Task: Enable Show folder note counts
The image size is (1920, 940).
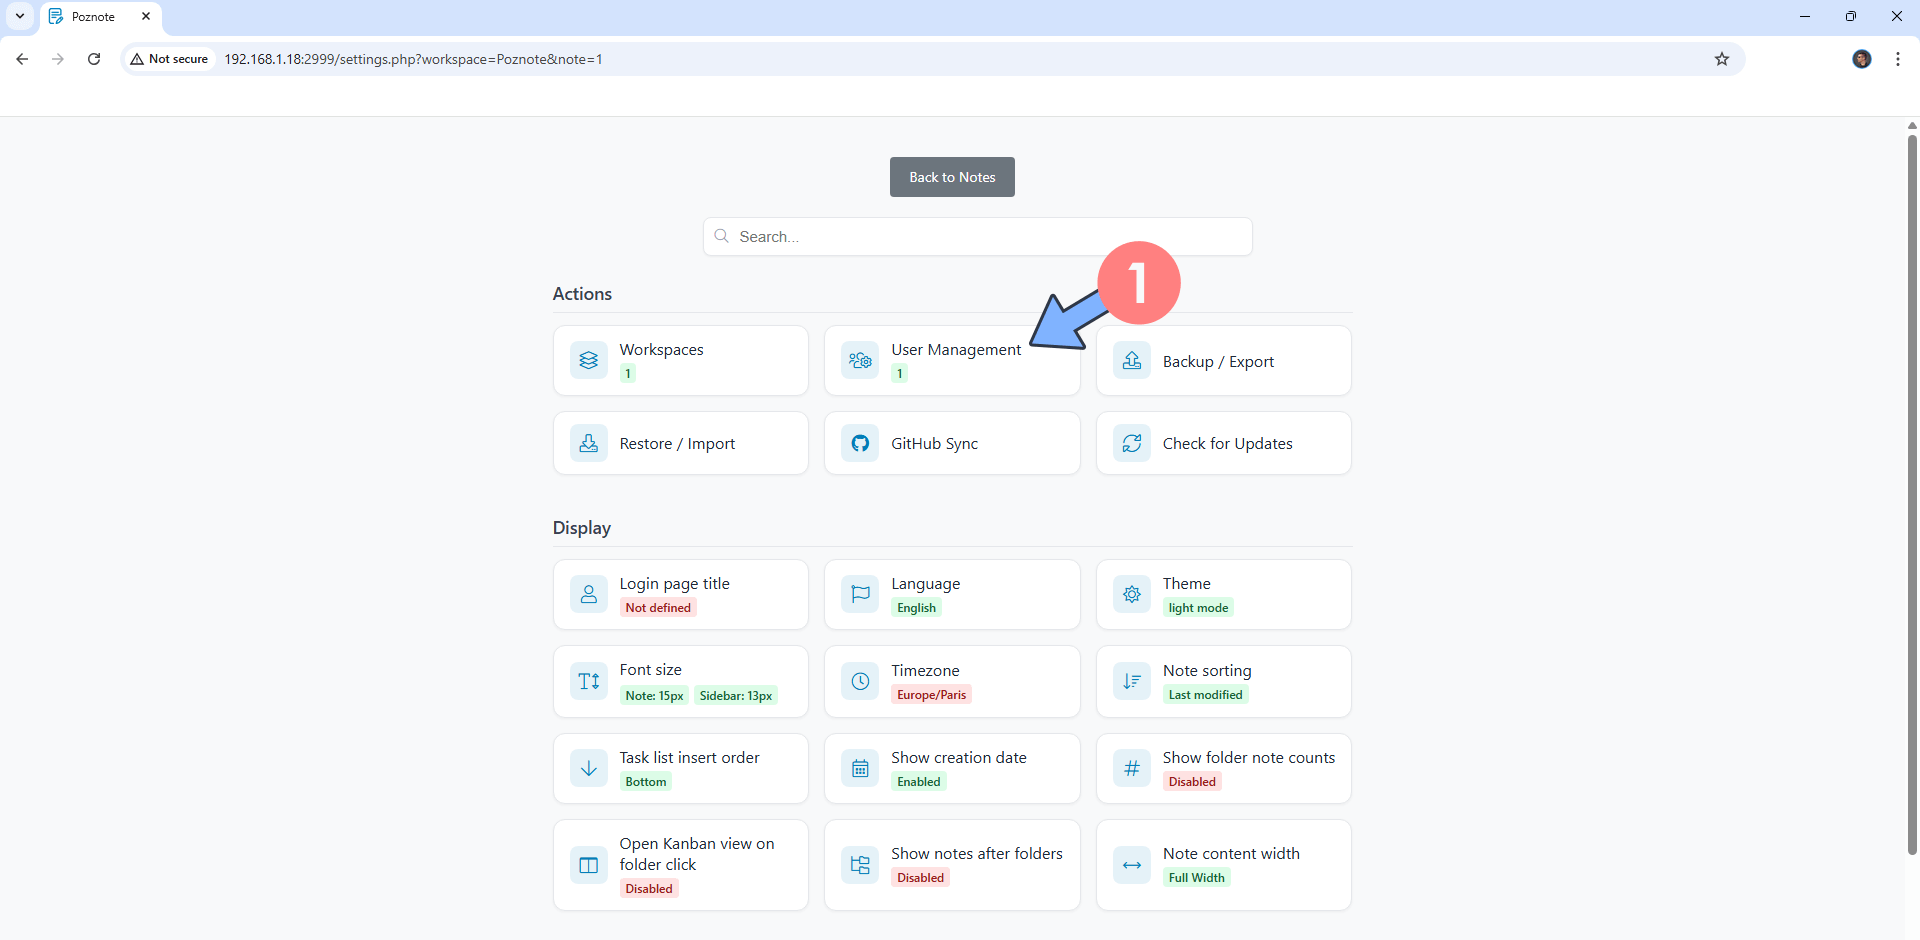Action: [x=1224, y=768]
